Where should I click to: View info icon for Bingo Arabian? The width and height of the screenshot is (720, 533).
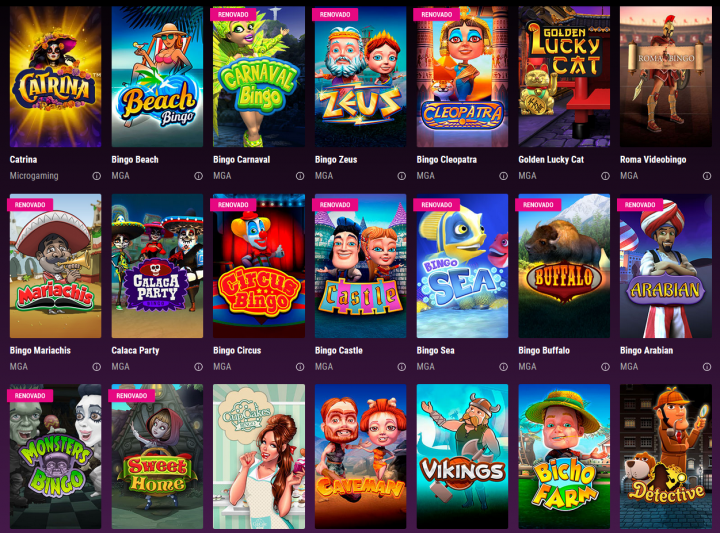(x=707, y=367)
